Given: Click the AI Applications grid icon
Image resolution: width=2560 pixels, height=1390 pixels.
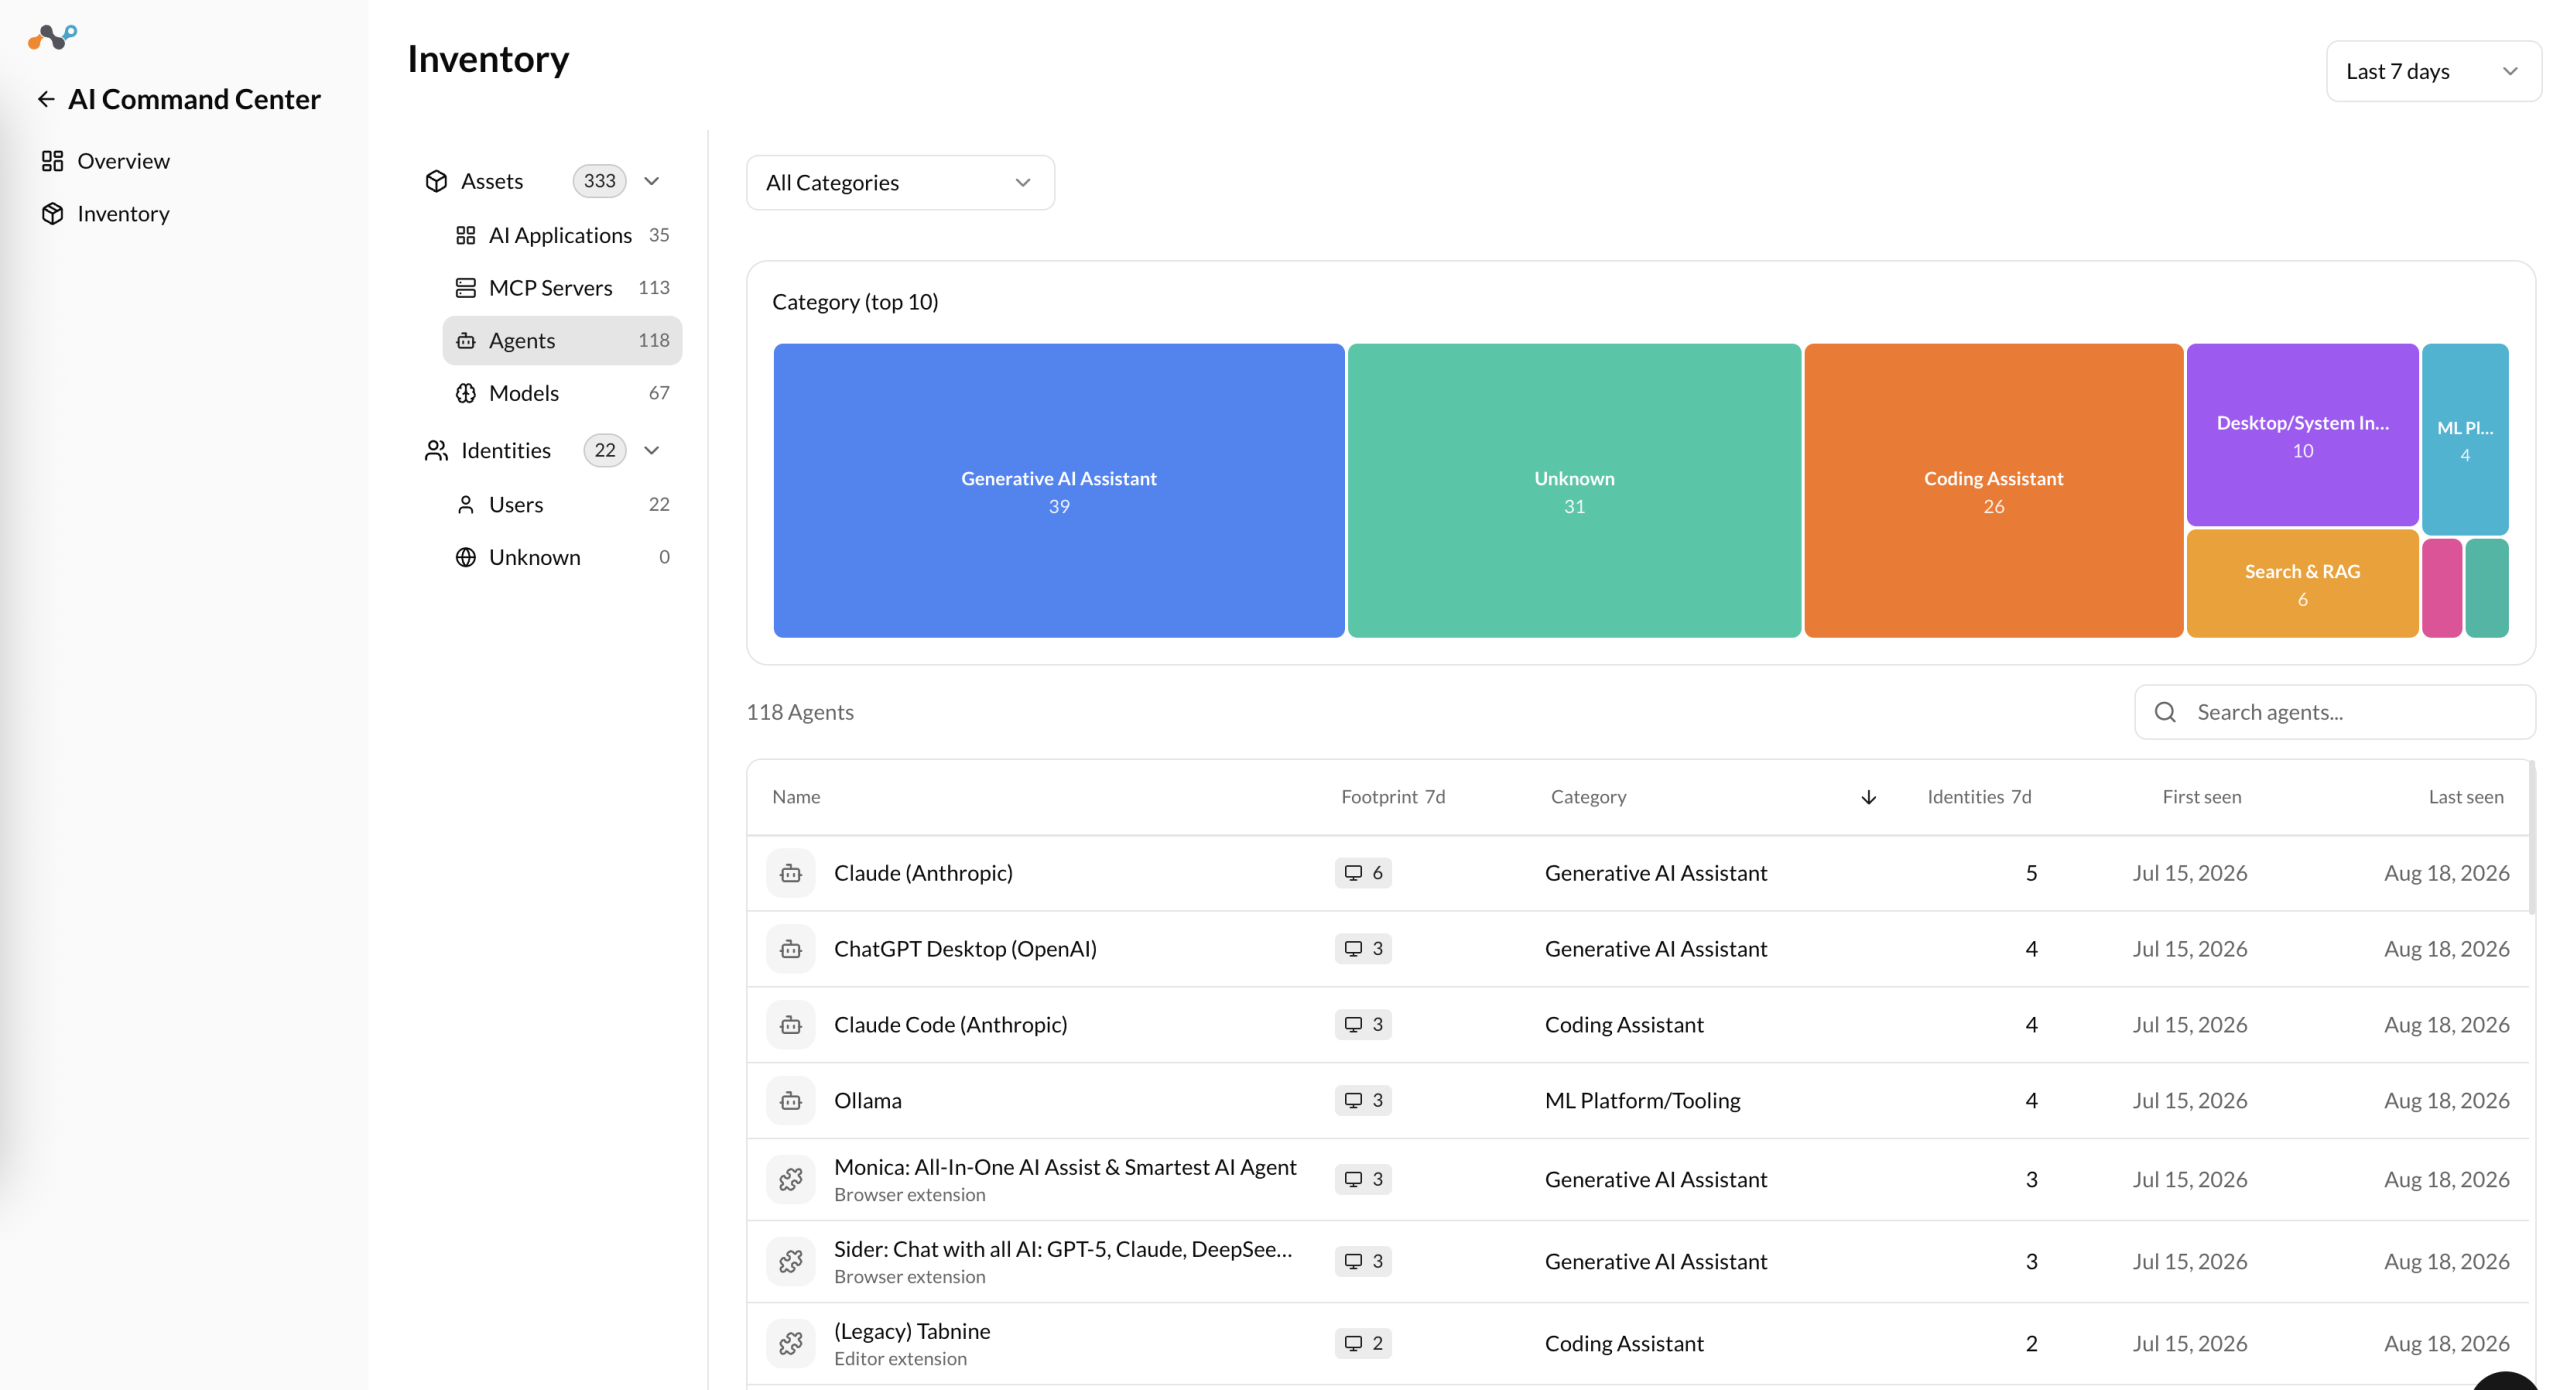Looking at the screenshot, I should point(465,235).
